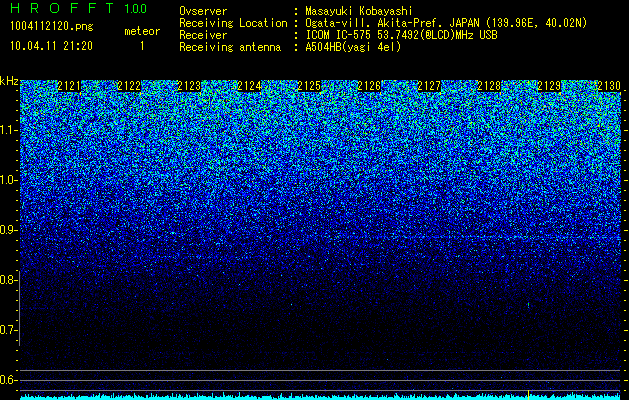Click the 0.8 kHz axis label
Screen dimensions: 629x400
pyautogui.click(x=7, y=280)
